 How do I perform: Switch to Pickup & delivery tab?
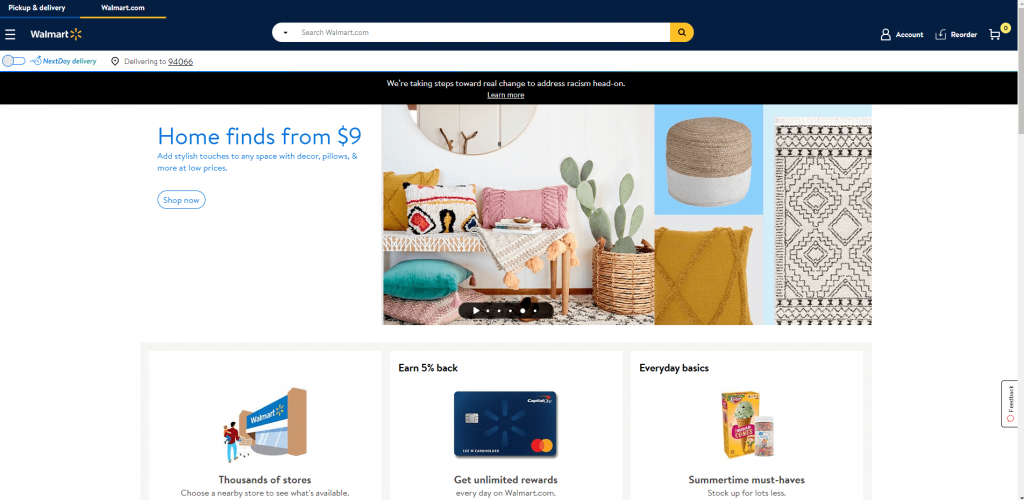pyautogui.click(x=37, y=8)
